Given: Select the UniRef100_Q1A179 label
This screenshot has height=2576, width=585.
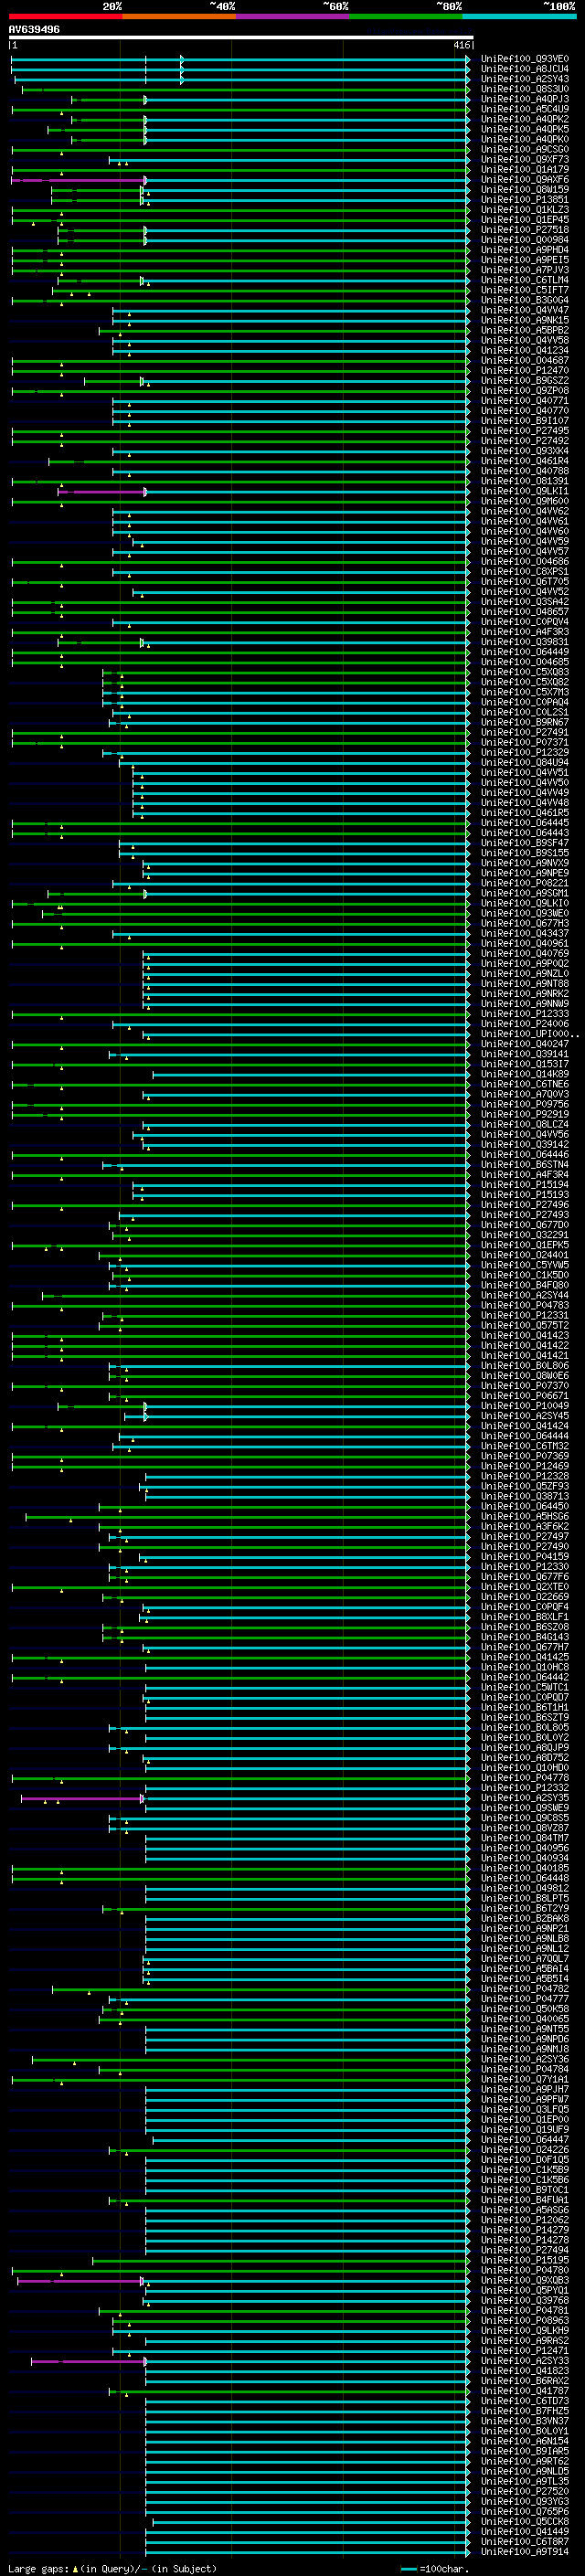Looking at the screenshot, I should pos(525,170).
